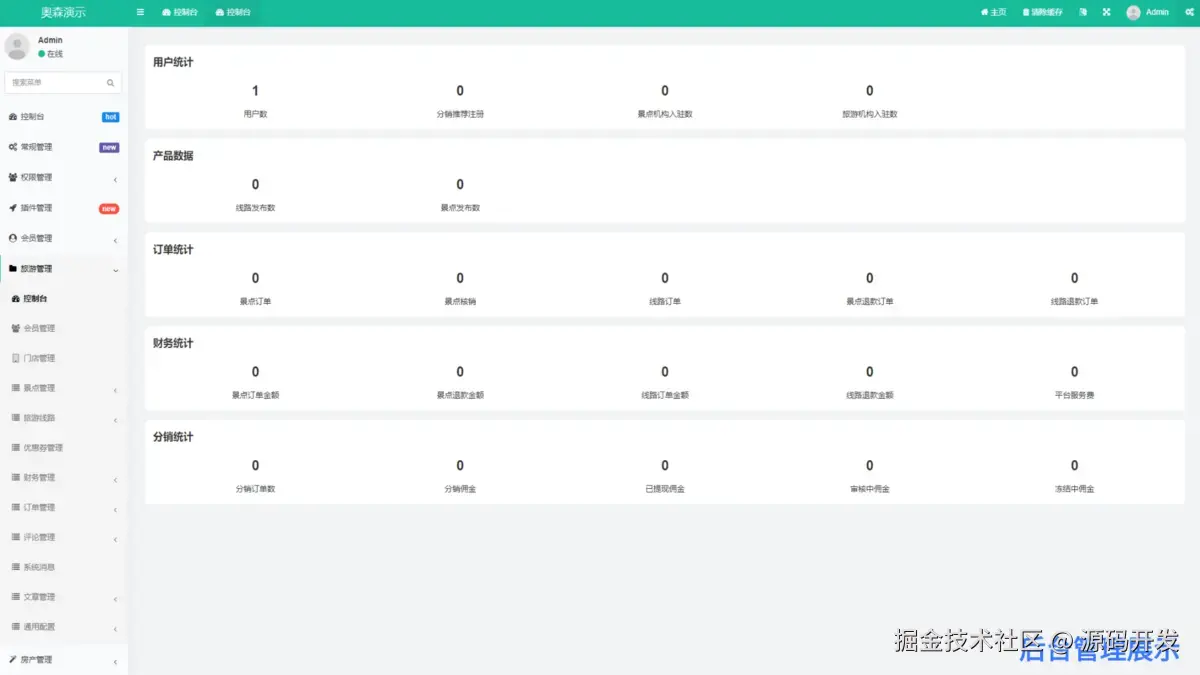Expand 旅游线路 submenu chevron
Screen dimensions: 1200x675
click(115, 420)
